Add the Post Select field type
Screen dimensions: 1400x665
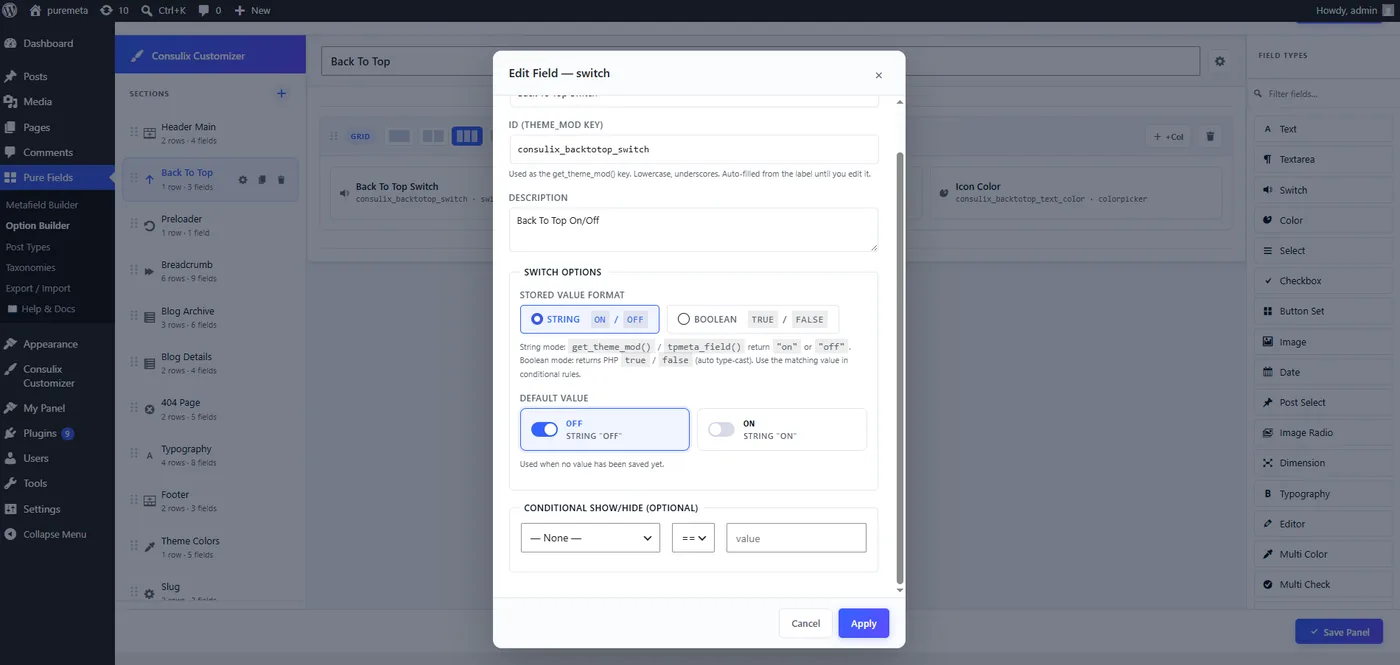click(1322, 402)
